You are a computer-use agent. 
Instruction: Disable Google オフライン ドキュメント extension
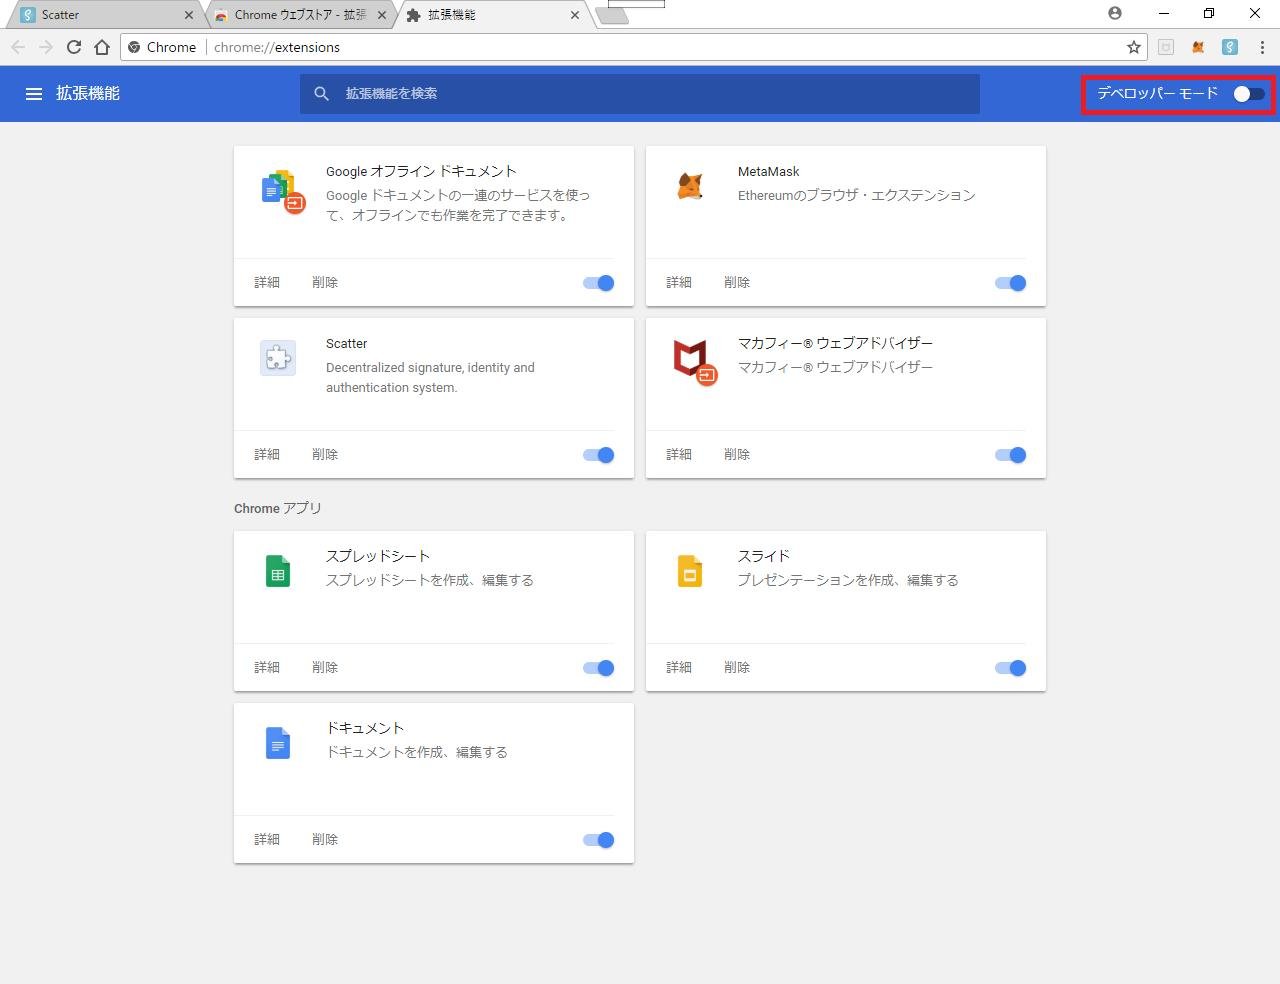[599, 283]
